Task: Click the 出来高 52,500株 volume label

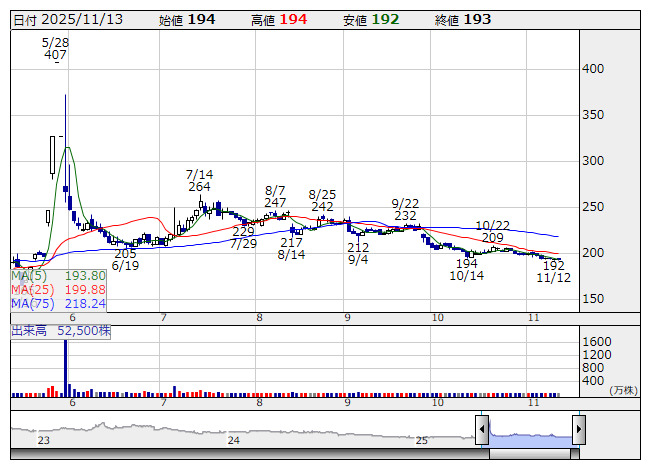Action: pyautogui.click(x=60, y=330)
